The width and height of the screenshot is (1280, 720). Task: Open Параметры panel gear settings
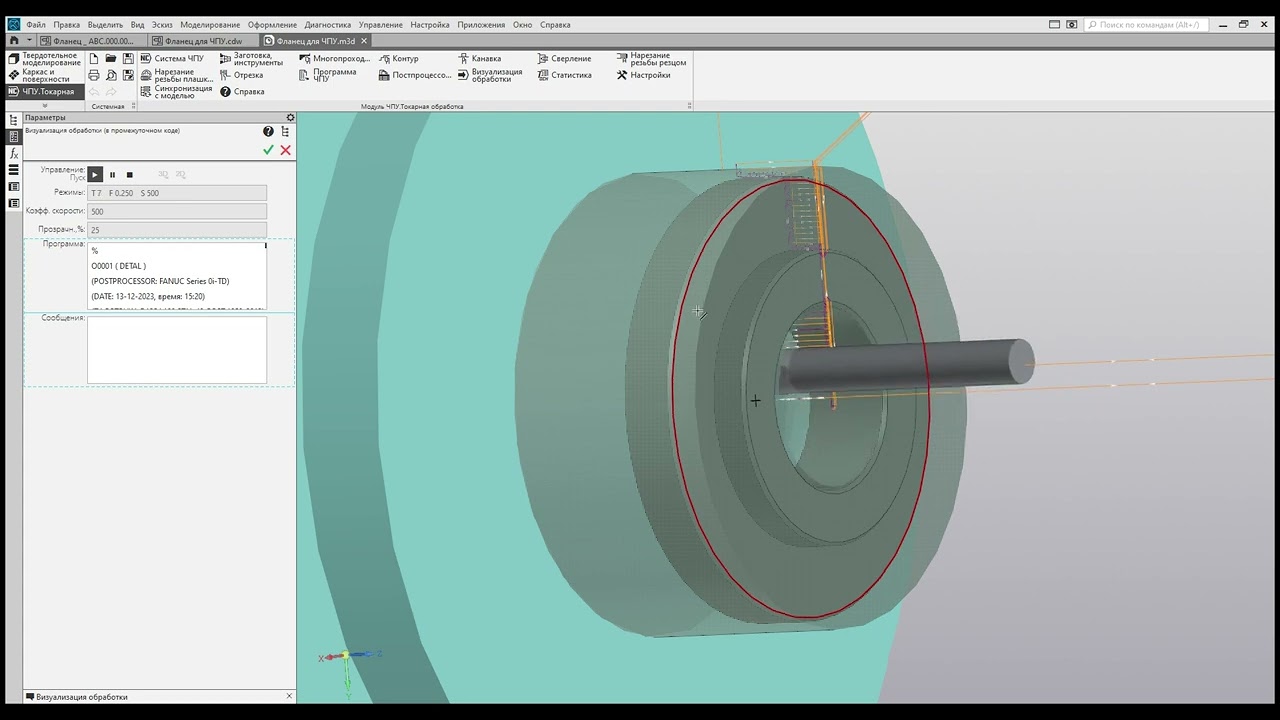pyautogui.click(x=290, y=117)
